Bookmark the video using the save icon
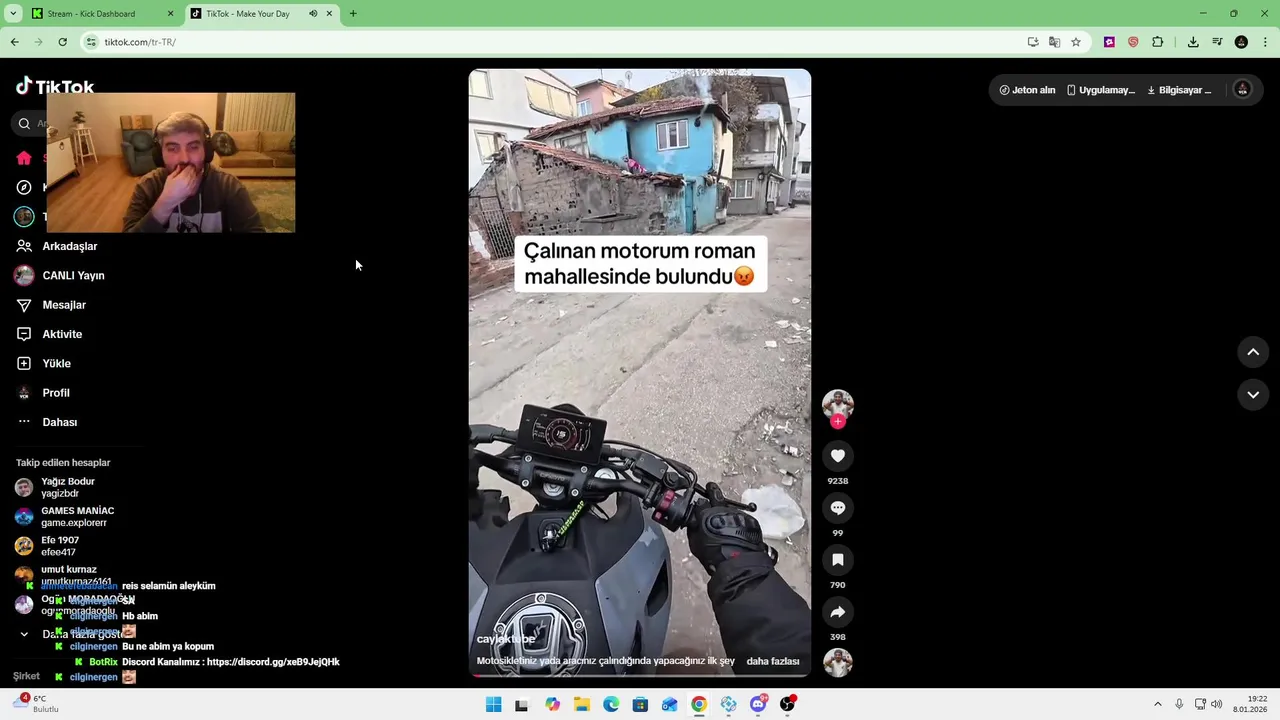The height and width of the screenshot is (720, 1280). (x=838, y=560)
